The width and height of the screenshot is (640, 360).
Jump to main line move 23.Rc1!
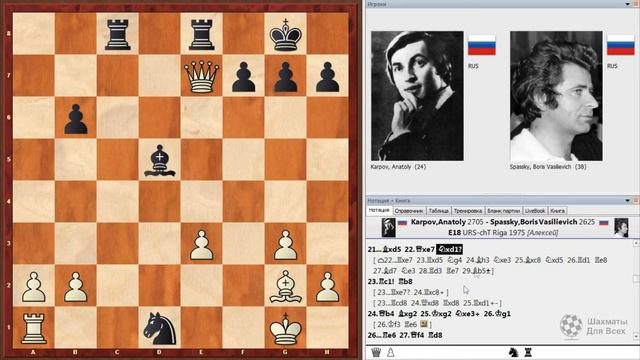point(382,282)
